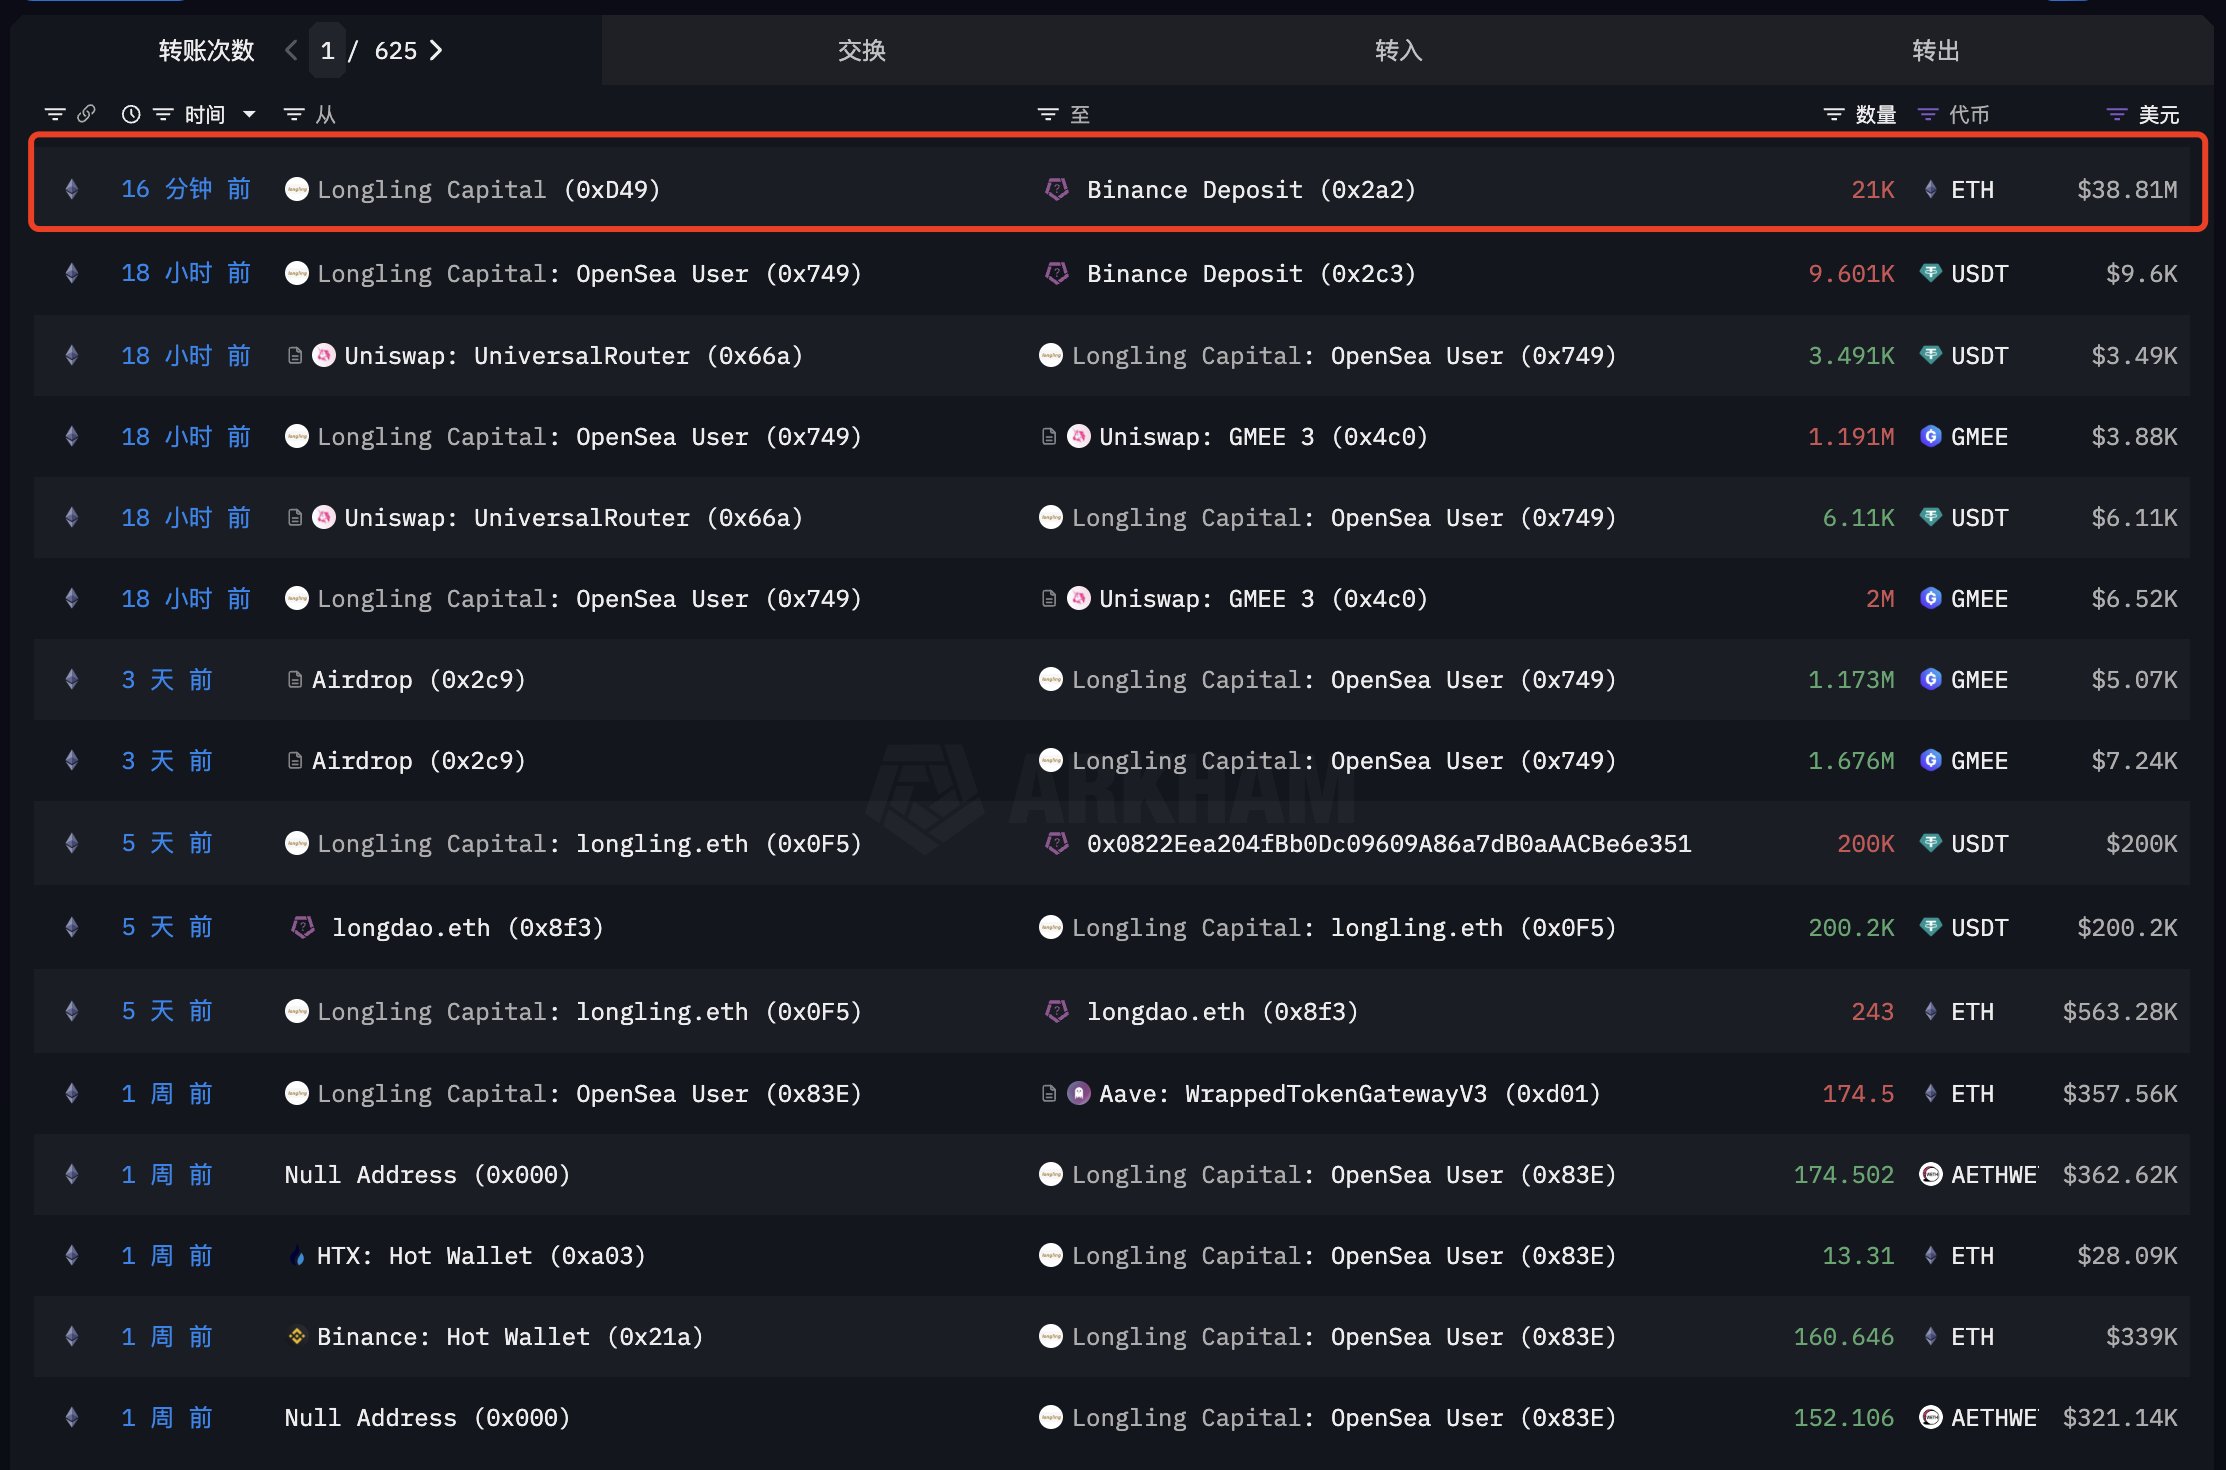Viewport: 2226px width, 1470px height.
Task: Switch to the 交换 tab
Action: tap(861, 50)
